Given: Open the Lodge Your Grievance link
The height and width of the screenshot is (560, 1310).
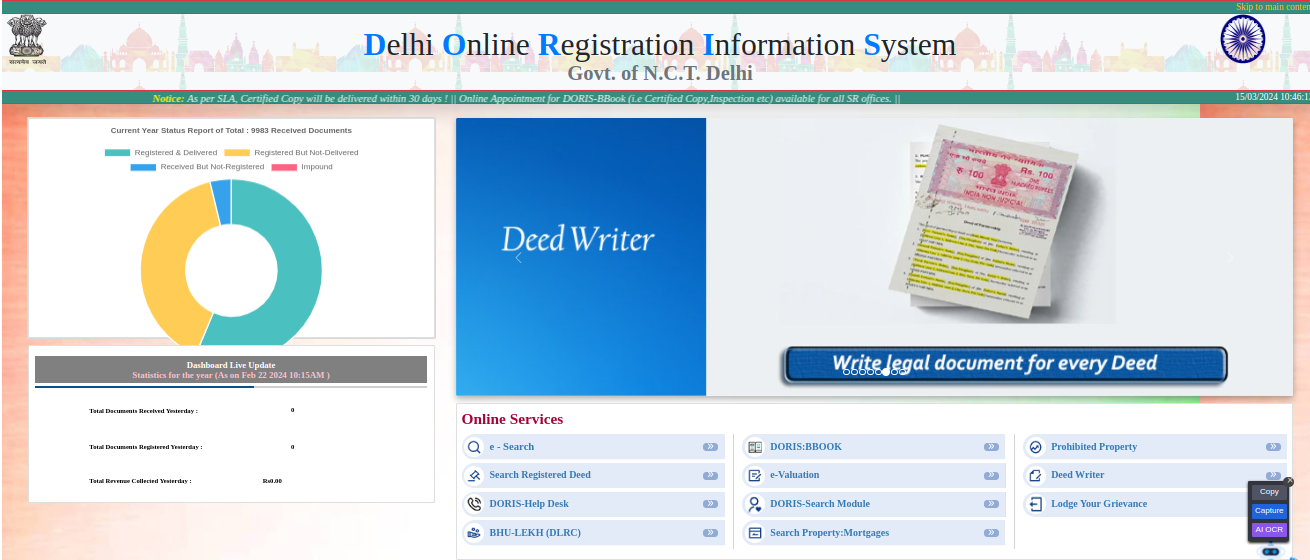Looking at the screenshot, I should pos(1099,504).
